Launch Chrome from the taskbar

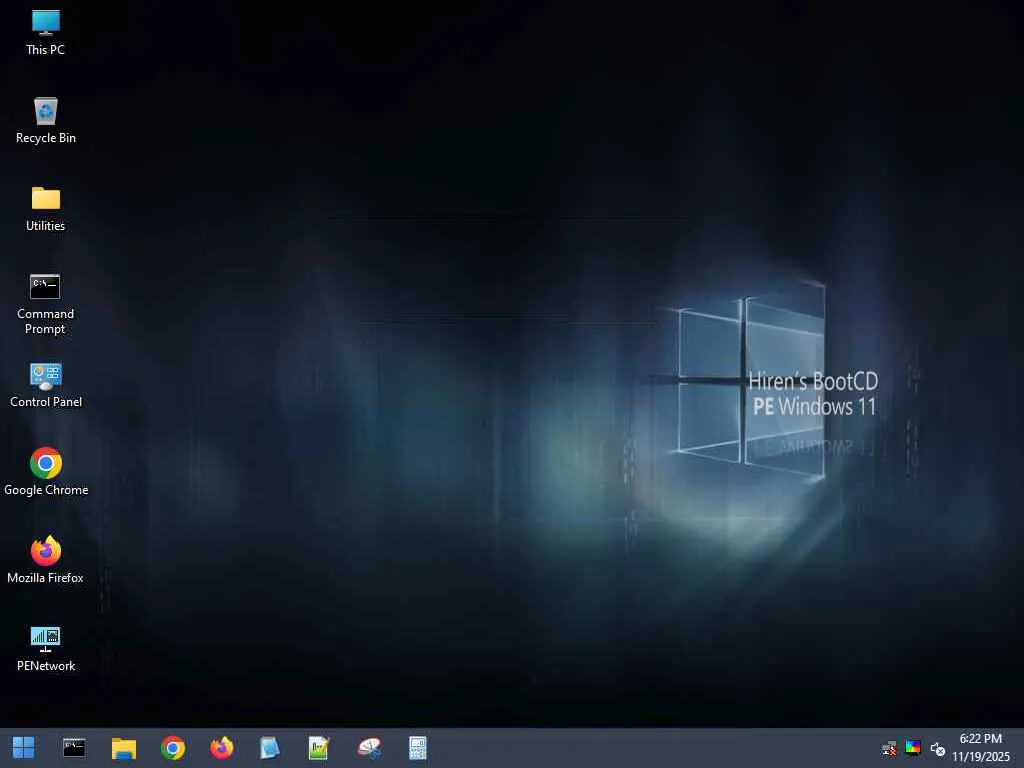coord(173,748)
